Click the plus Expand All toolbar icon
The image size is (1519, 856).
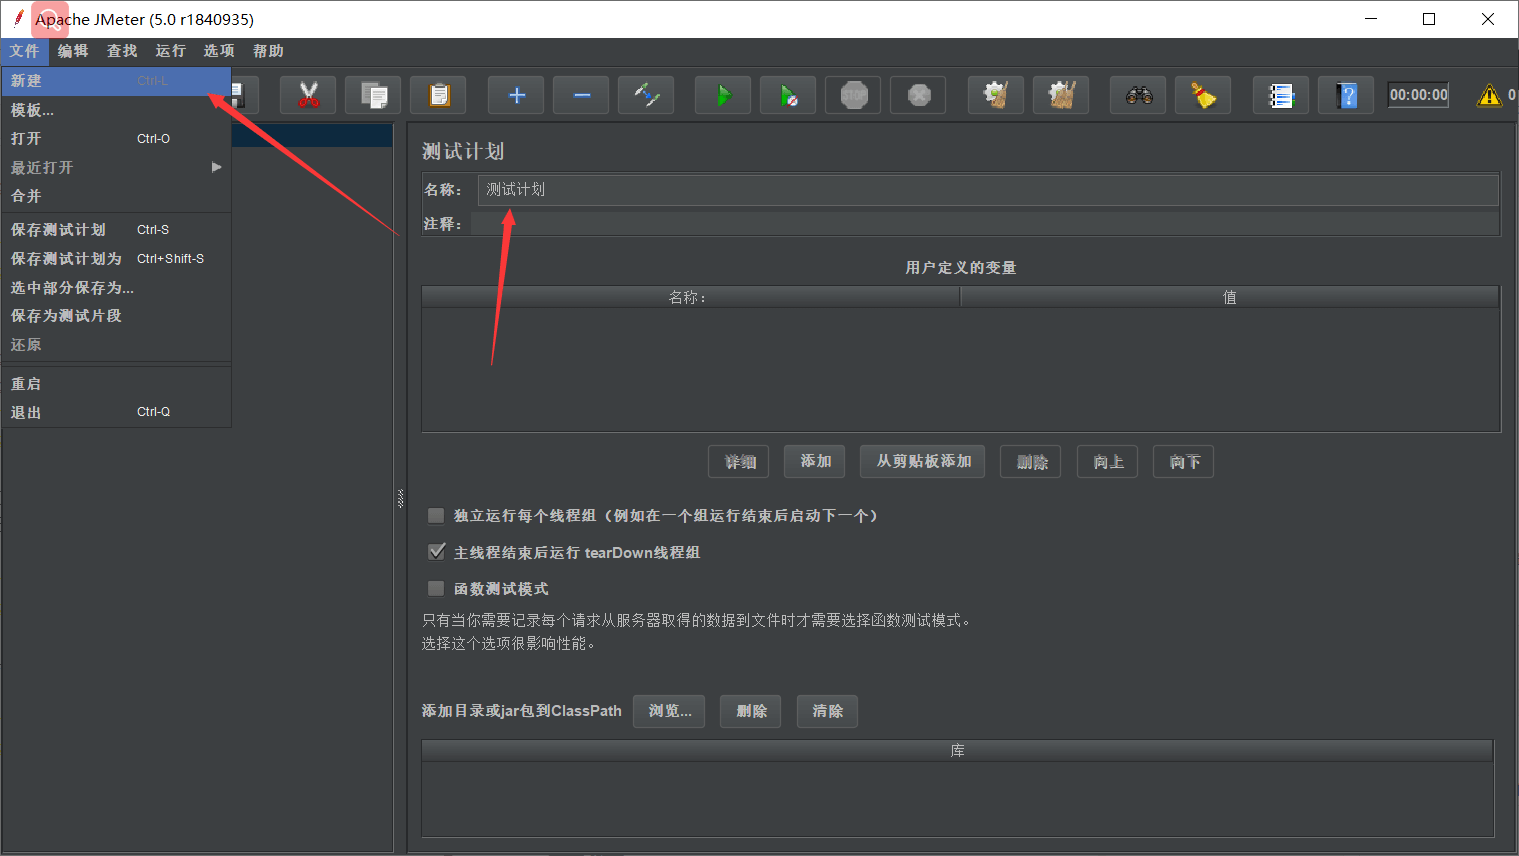[x=516, y=95]
